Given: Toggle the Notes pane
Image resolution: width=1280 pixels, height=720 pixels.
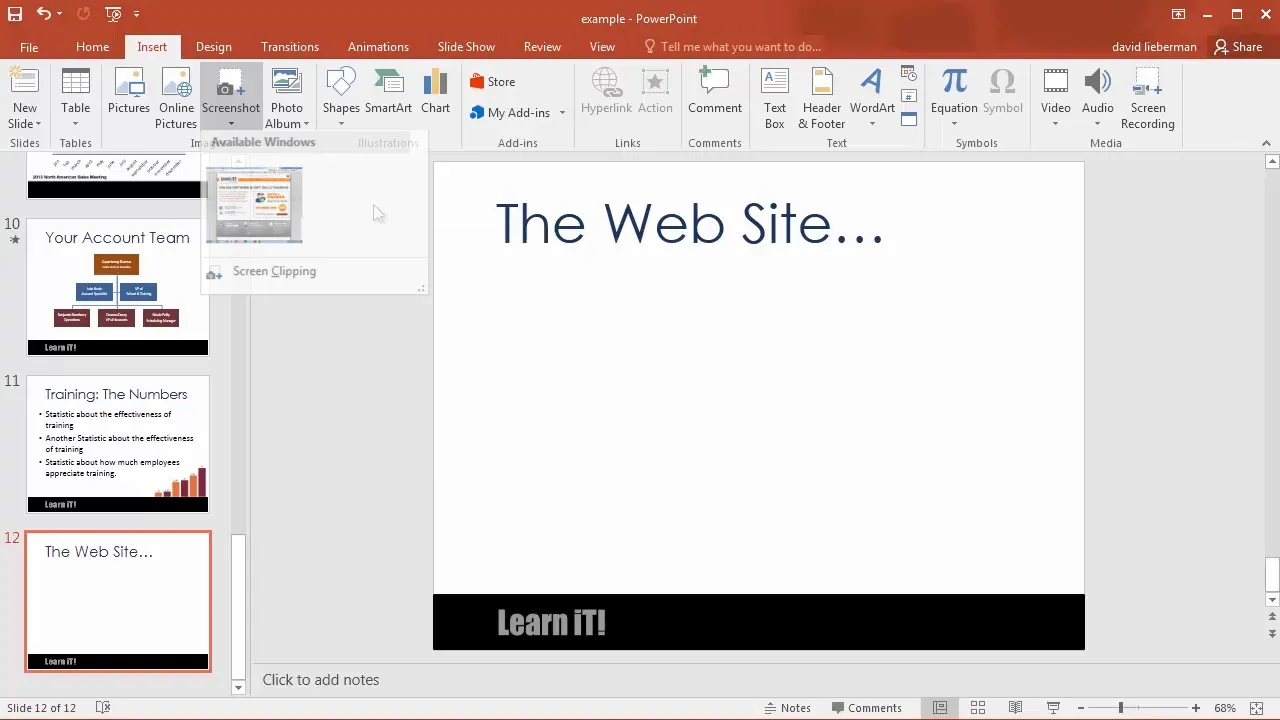Looking at the screenshot, I should click(x=787, y=708).
